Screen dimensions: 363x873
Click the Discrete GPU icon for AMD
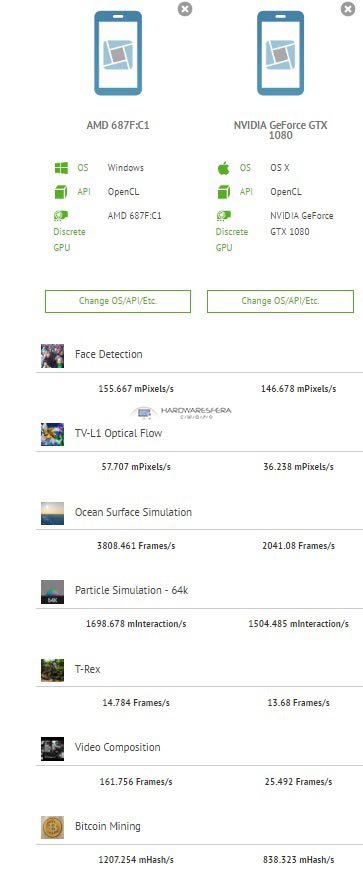point(61,215)
